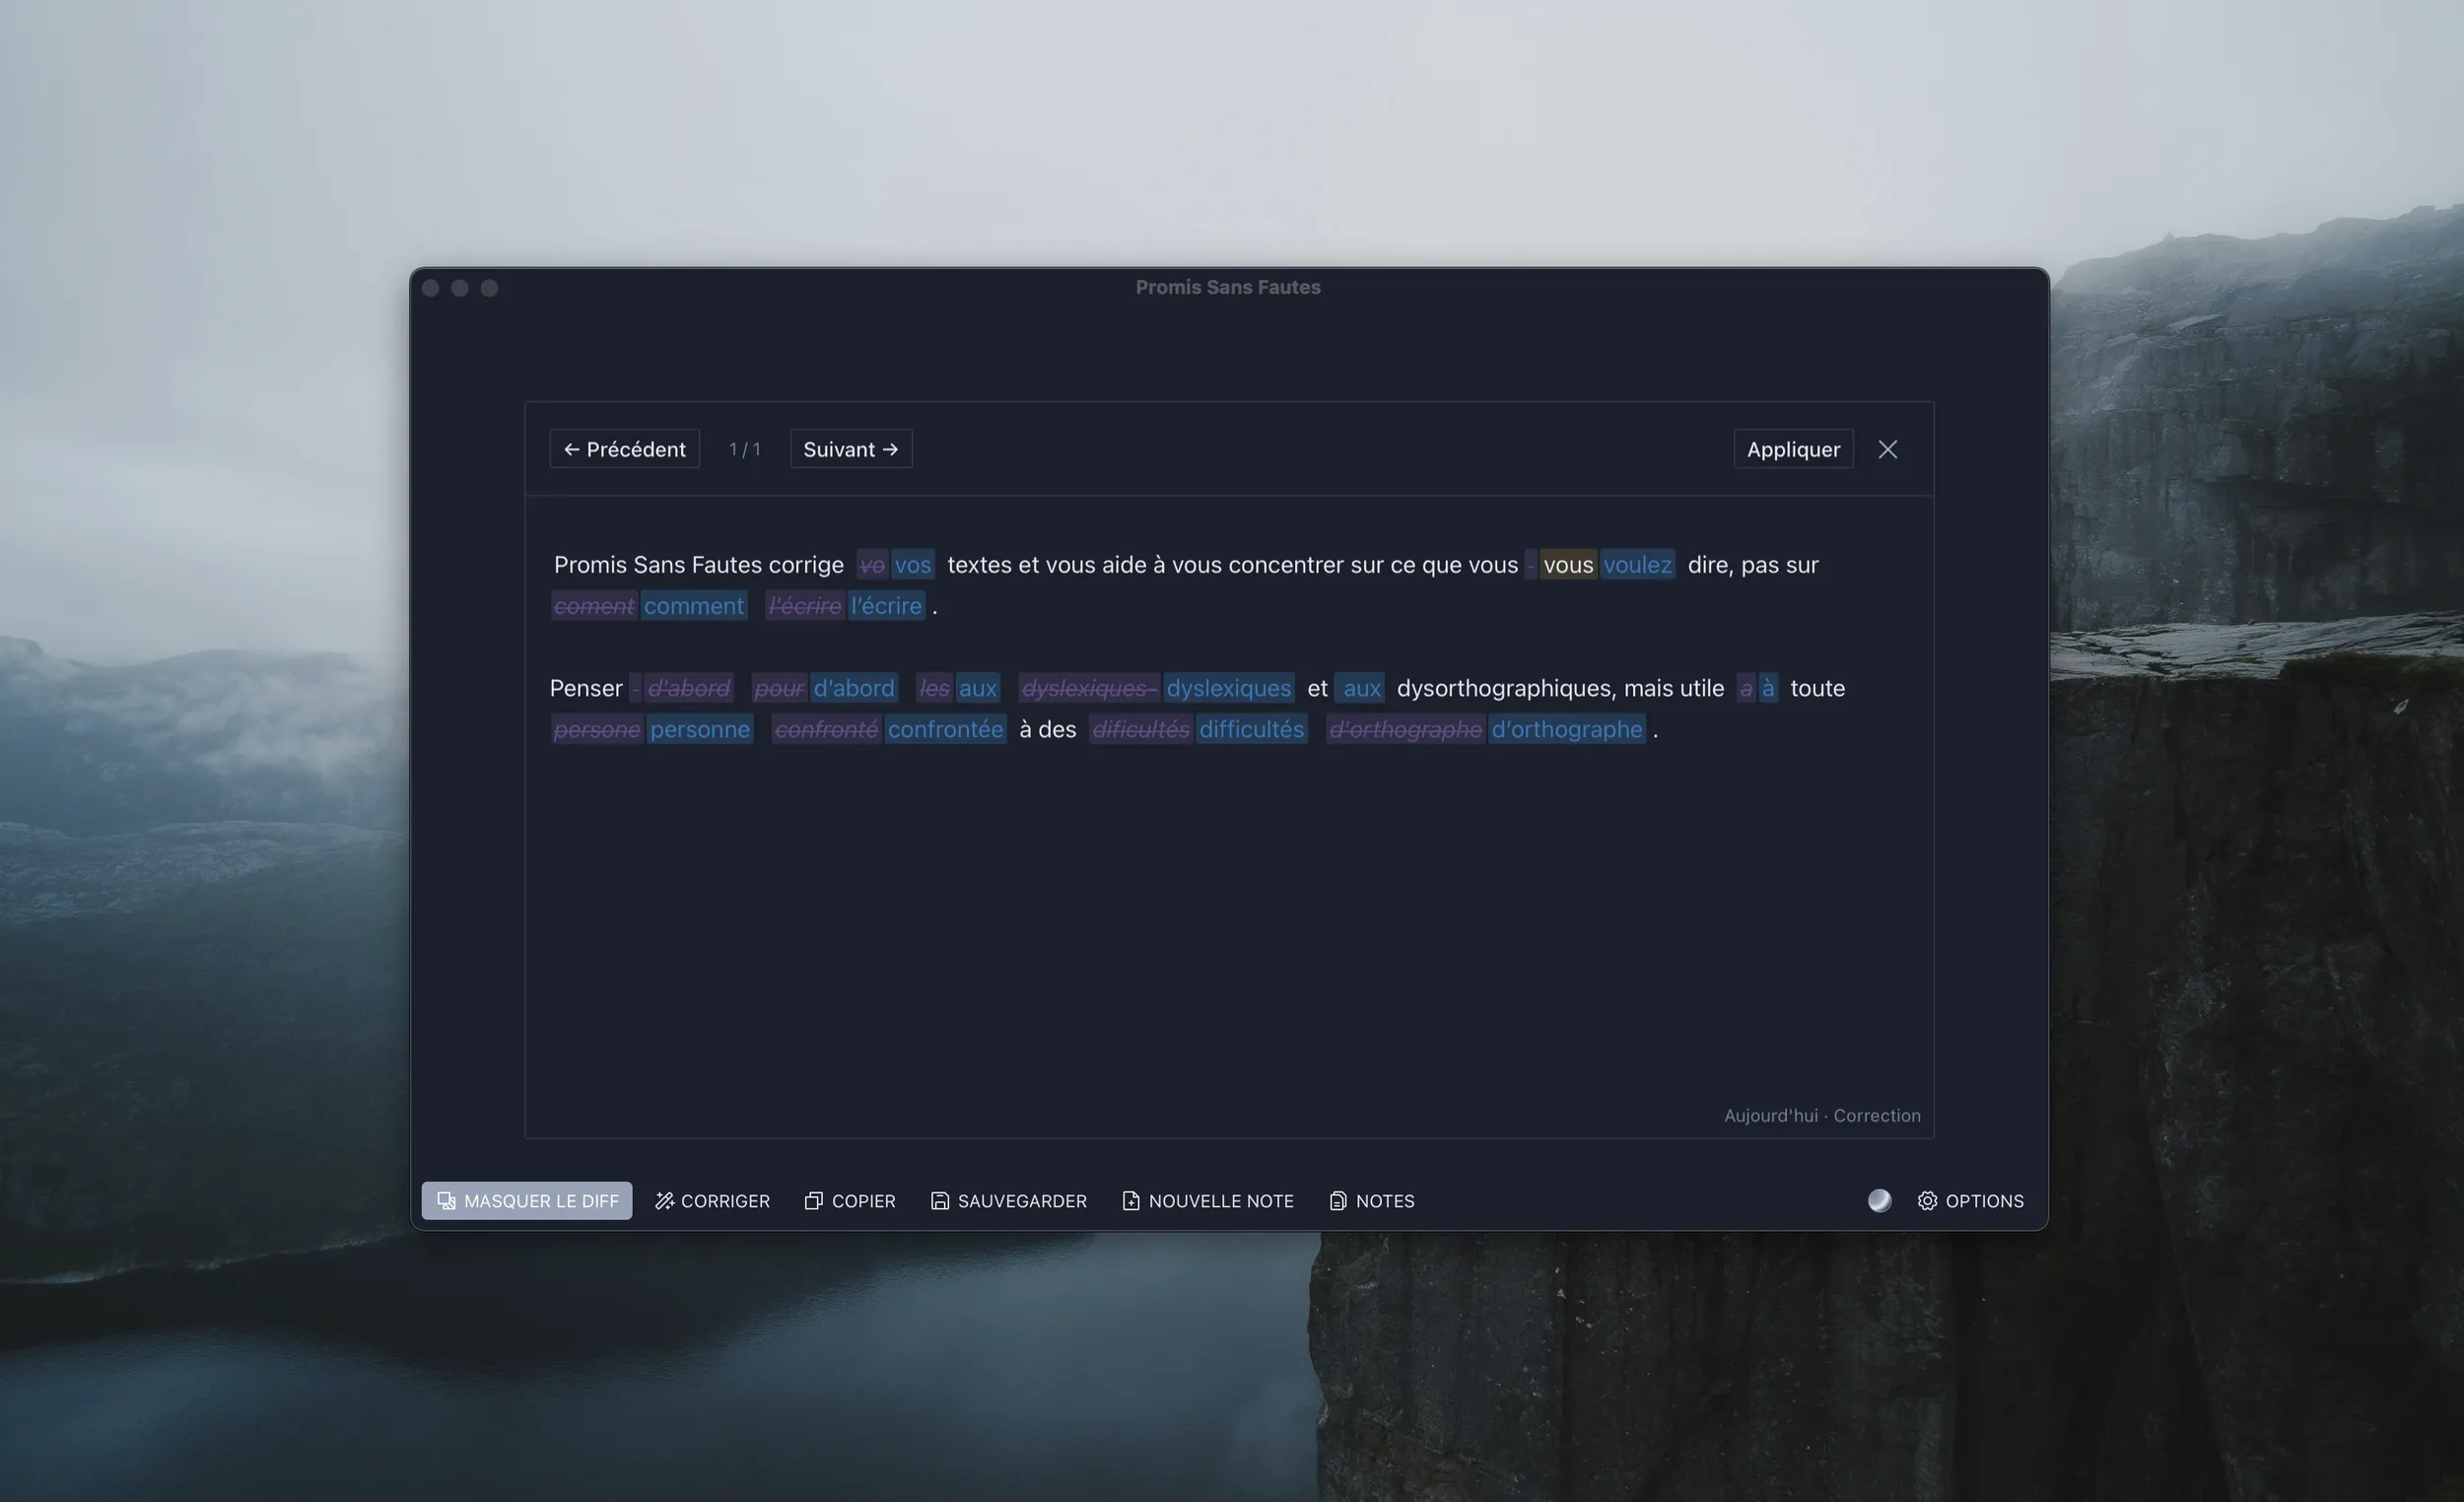Image resolution: width=2464 pixels, height=1502 pixels.
Task: Create a note via Nouvelle Note icon
Action: pyautogui.click(x=1130, y=1200)
